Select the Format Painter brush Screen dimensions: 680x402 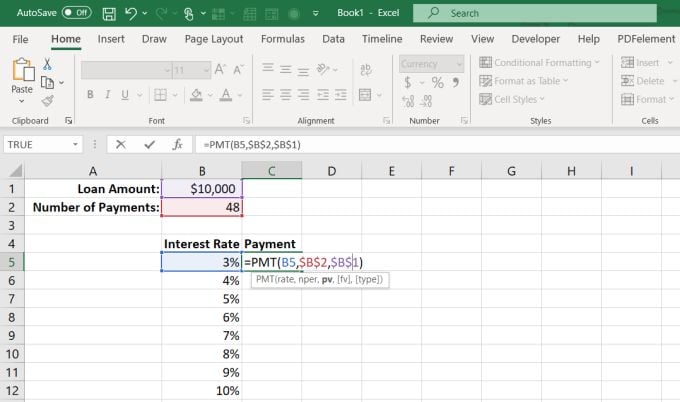(x=47, y=100)
